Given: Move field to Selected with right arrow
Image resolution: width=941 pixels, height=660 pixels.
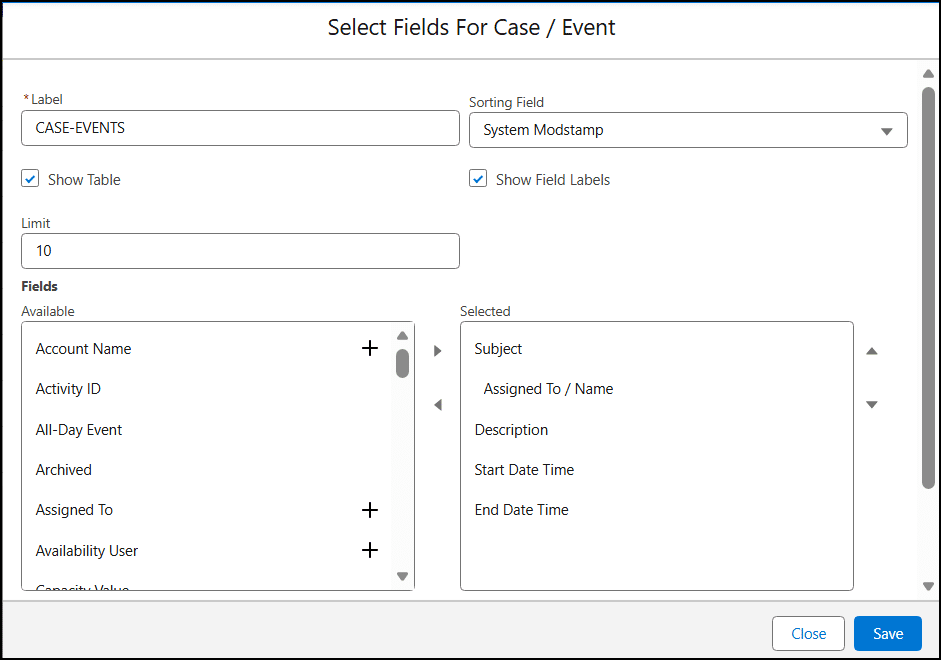Looking at the screenshot, I should (x=437, y=351).
